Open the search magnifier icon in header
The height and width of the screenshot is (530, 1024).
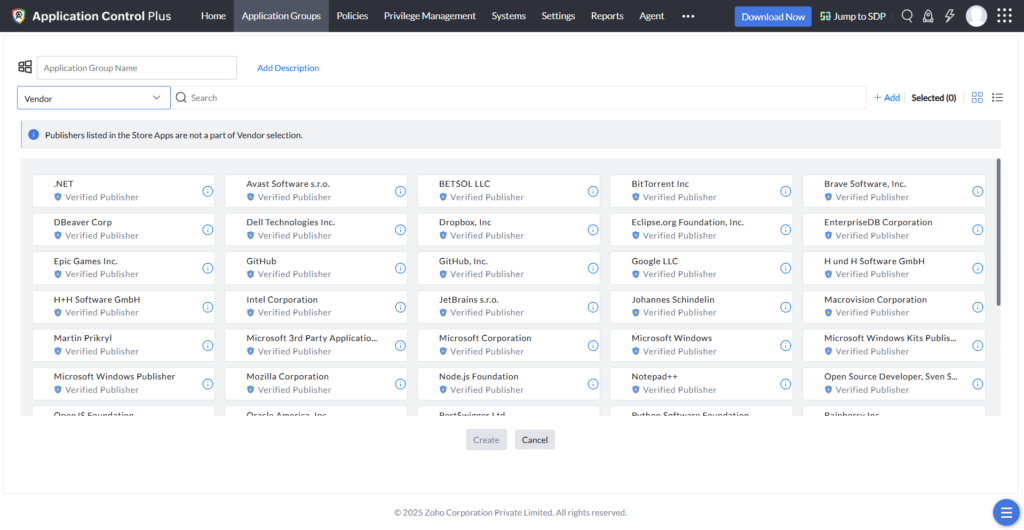click(x=906, y=16)
